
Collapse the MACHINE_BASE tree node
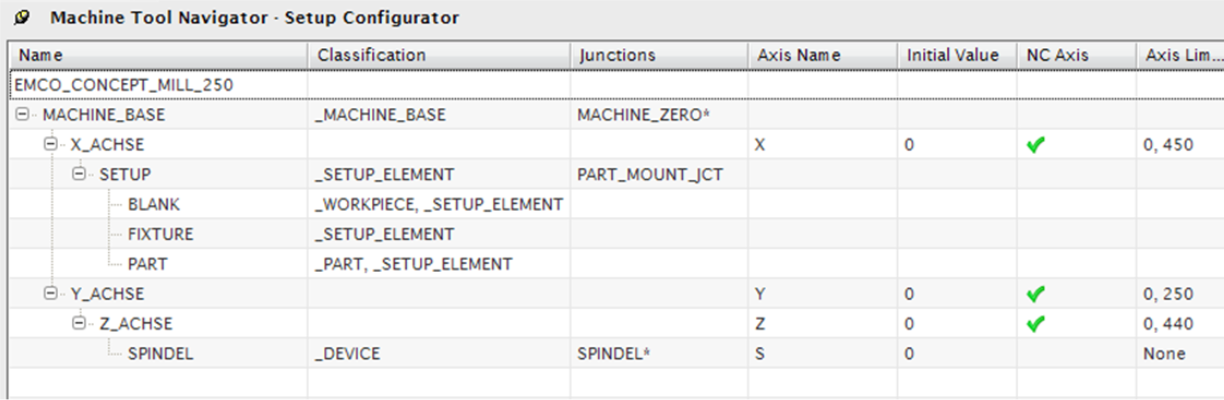23,115
